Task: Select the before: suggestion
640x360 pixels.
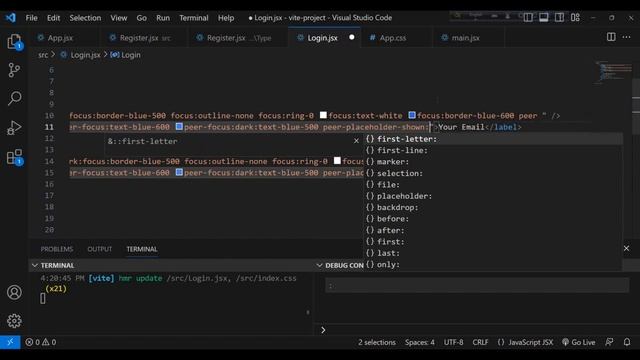Action: coord(493,219)
